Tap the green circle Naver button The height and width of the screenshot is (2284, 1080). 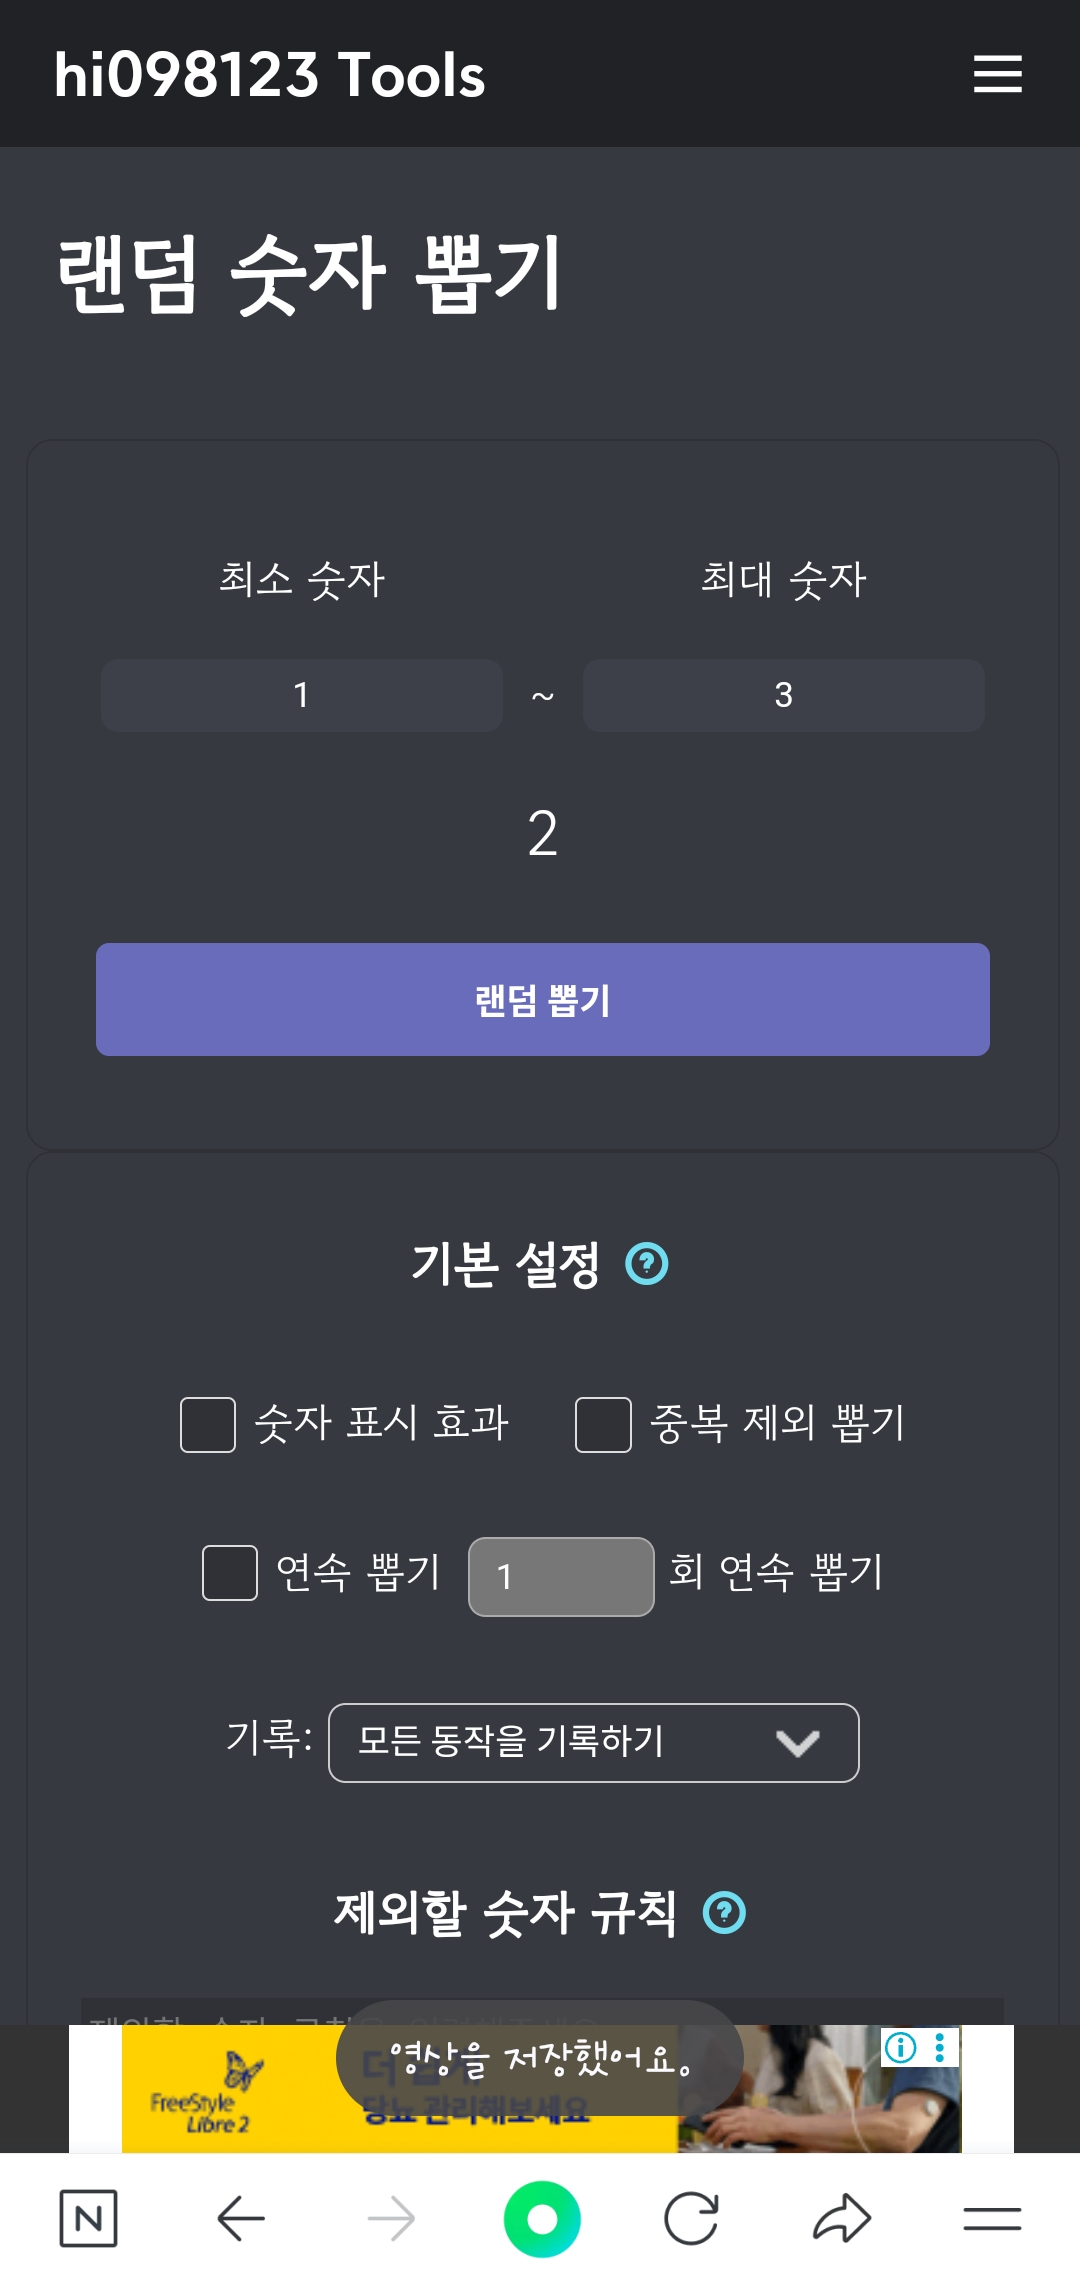(542, 2219)
